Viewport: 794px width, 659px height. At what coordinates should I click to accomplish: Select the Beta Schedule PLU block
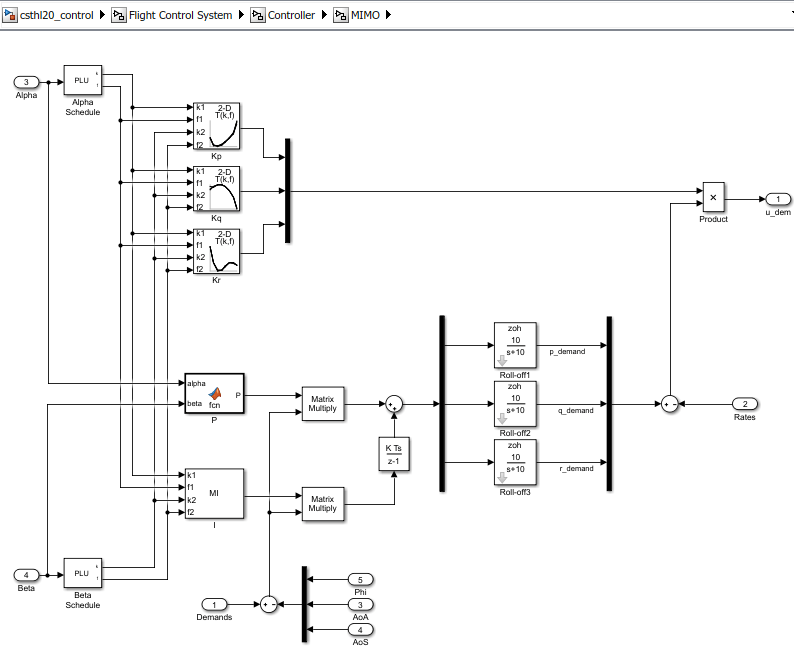point(83,573)
